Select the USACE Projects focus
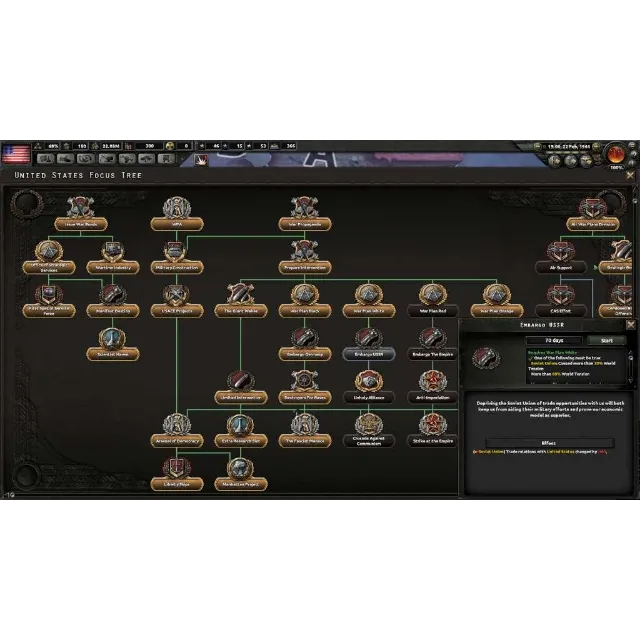Screen dimensions: 640x640 [x=177, y=303]
